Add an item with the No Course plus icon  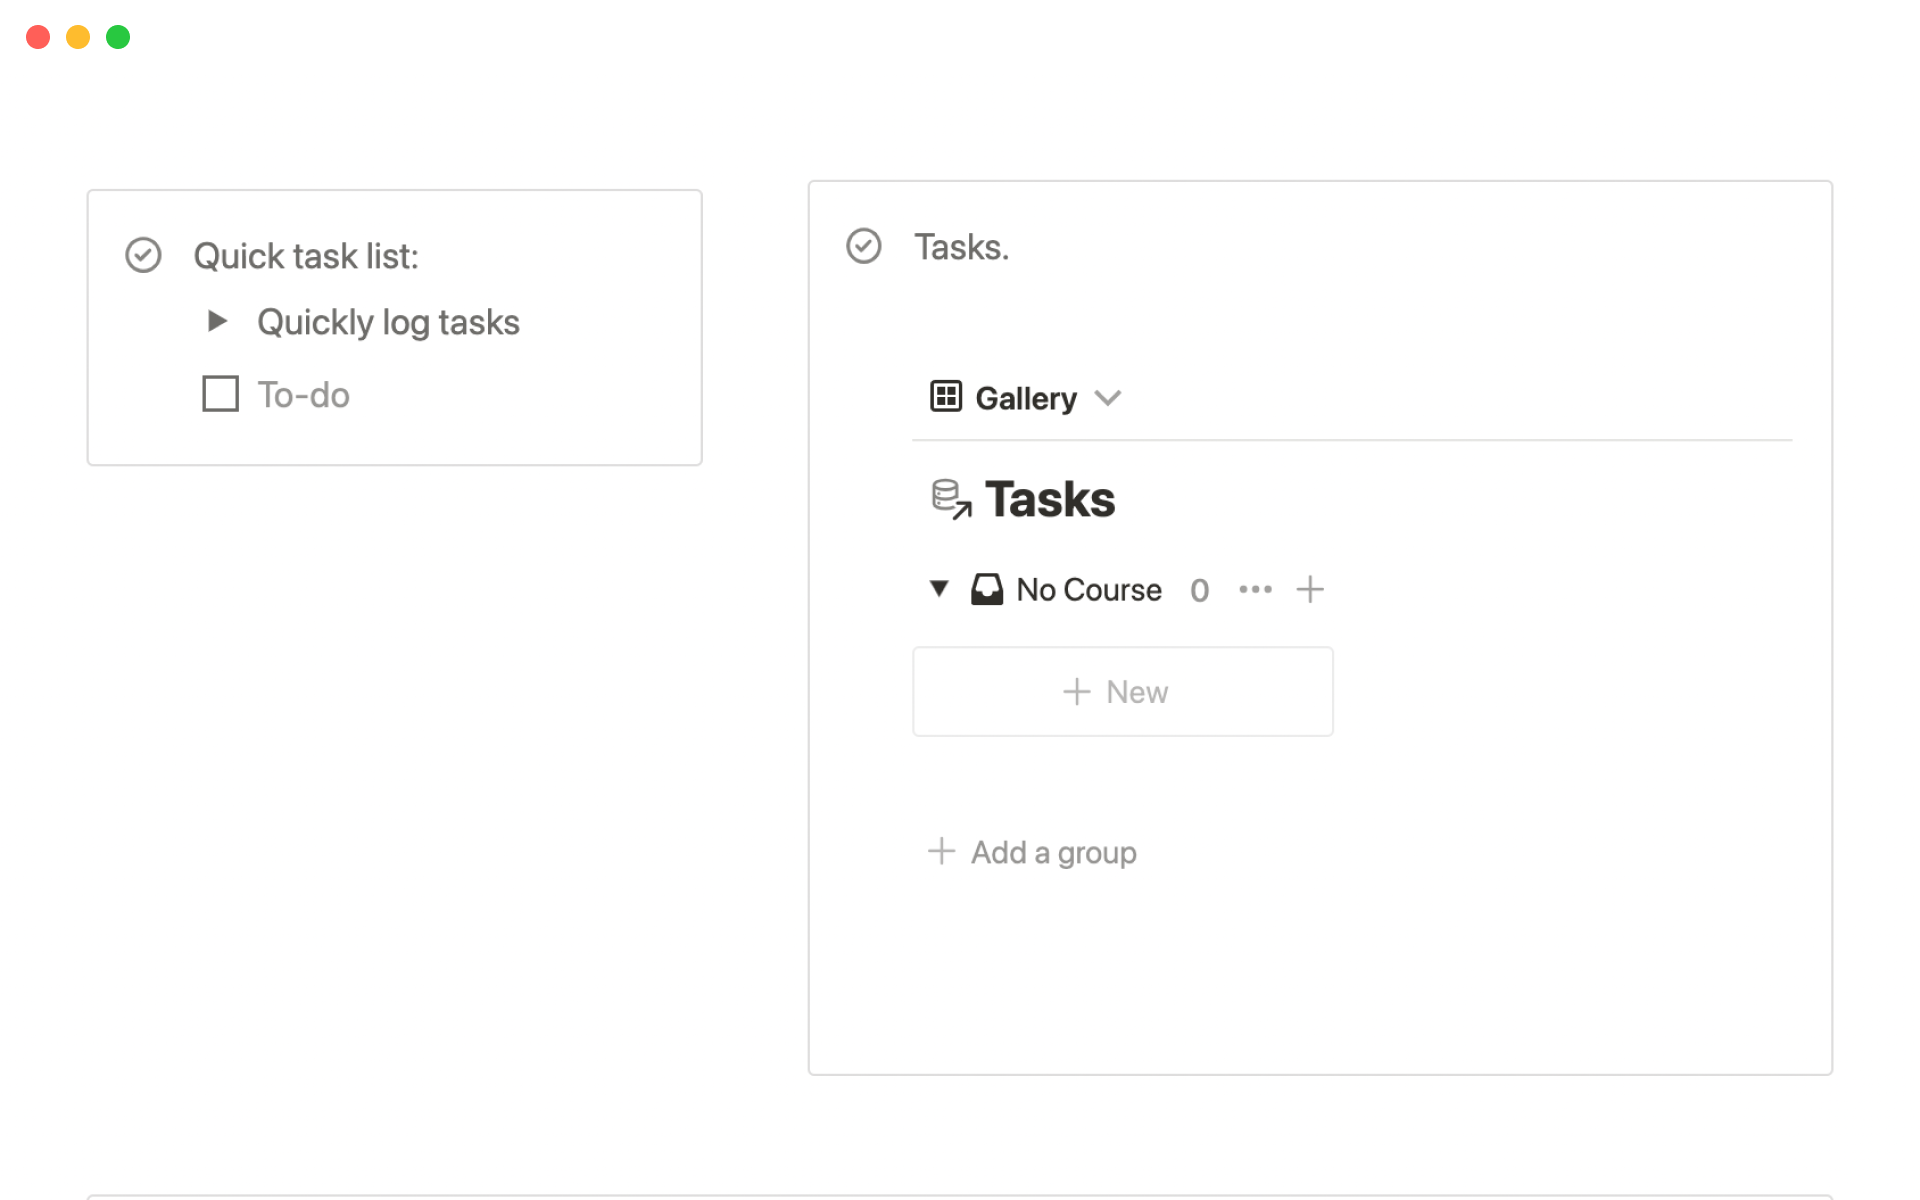click(x=1309, y=589)
